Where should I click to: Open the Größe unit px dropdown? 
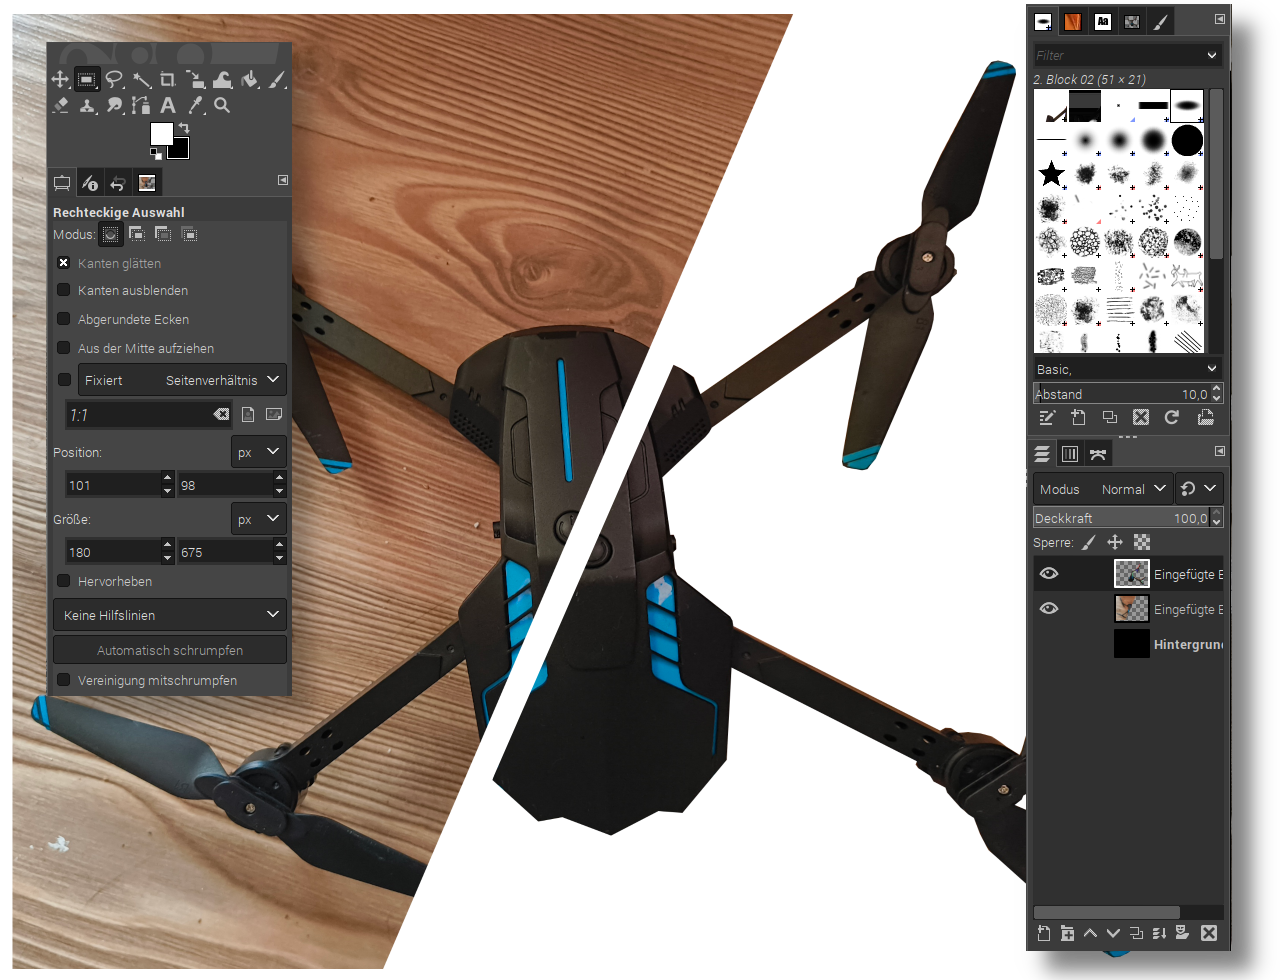[259, 519]
